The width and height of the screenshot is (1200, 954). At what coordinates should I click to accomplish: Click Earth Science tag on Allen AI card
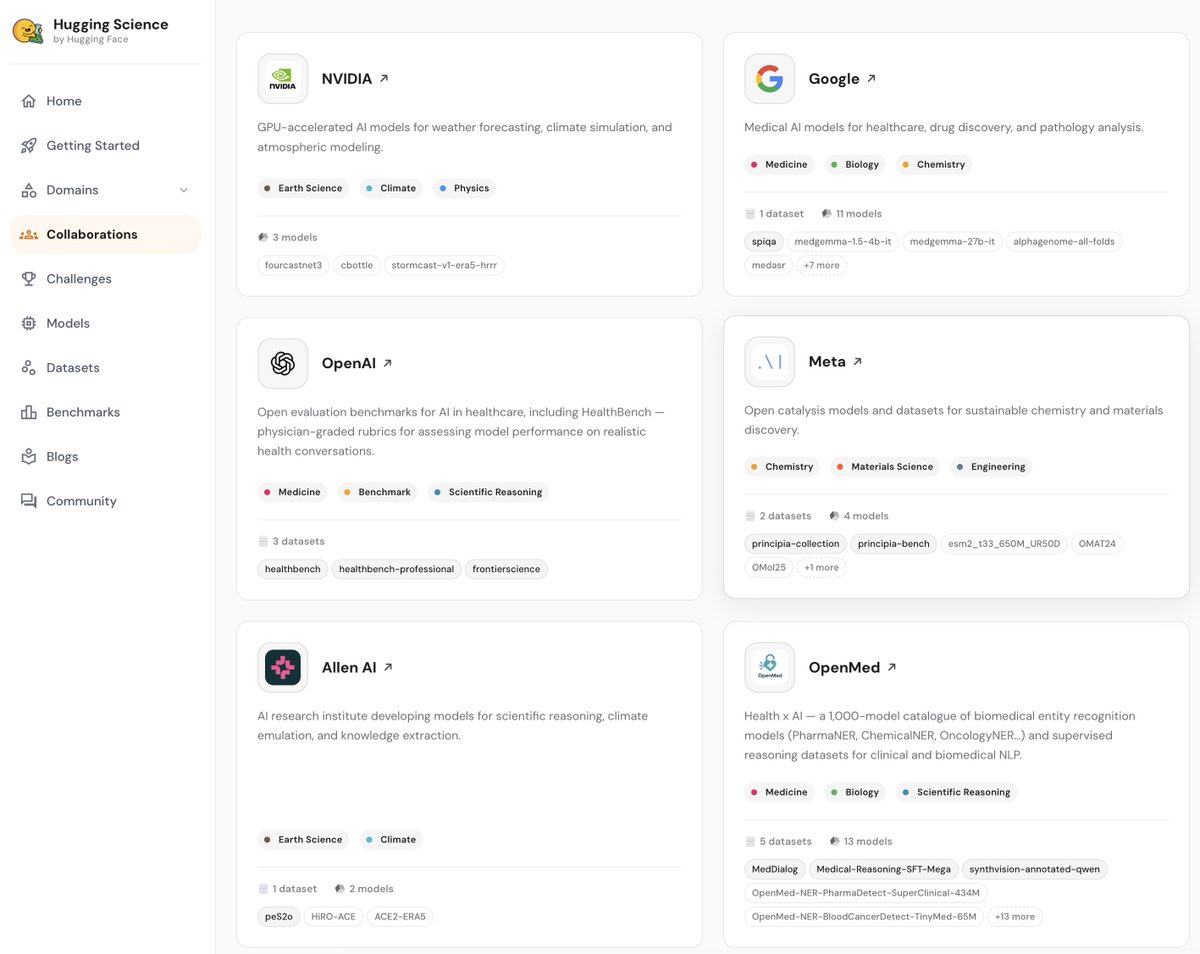pyautogui.click(x=301, y=839)
